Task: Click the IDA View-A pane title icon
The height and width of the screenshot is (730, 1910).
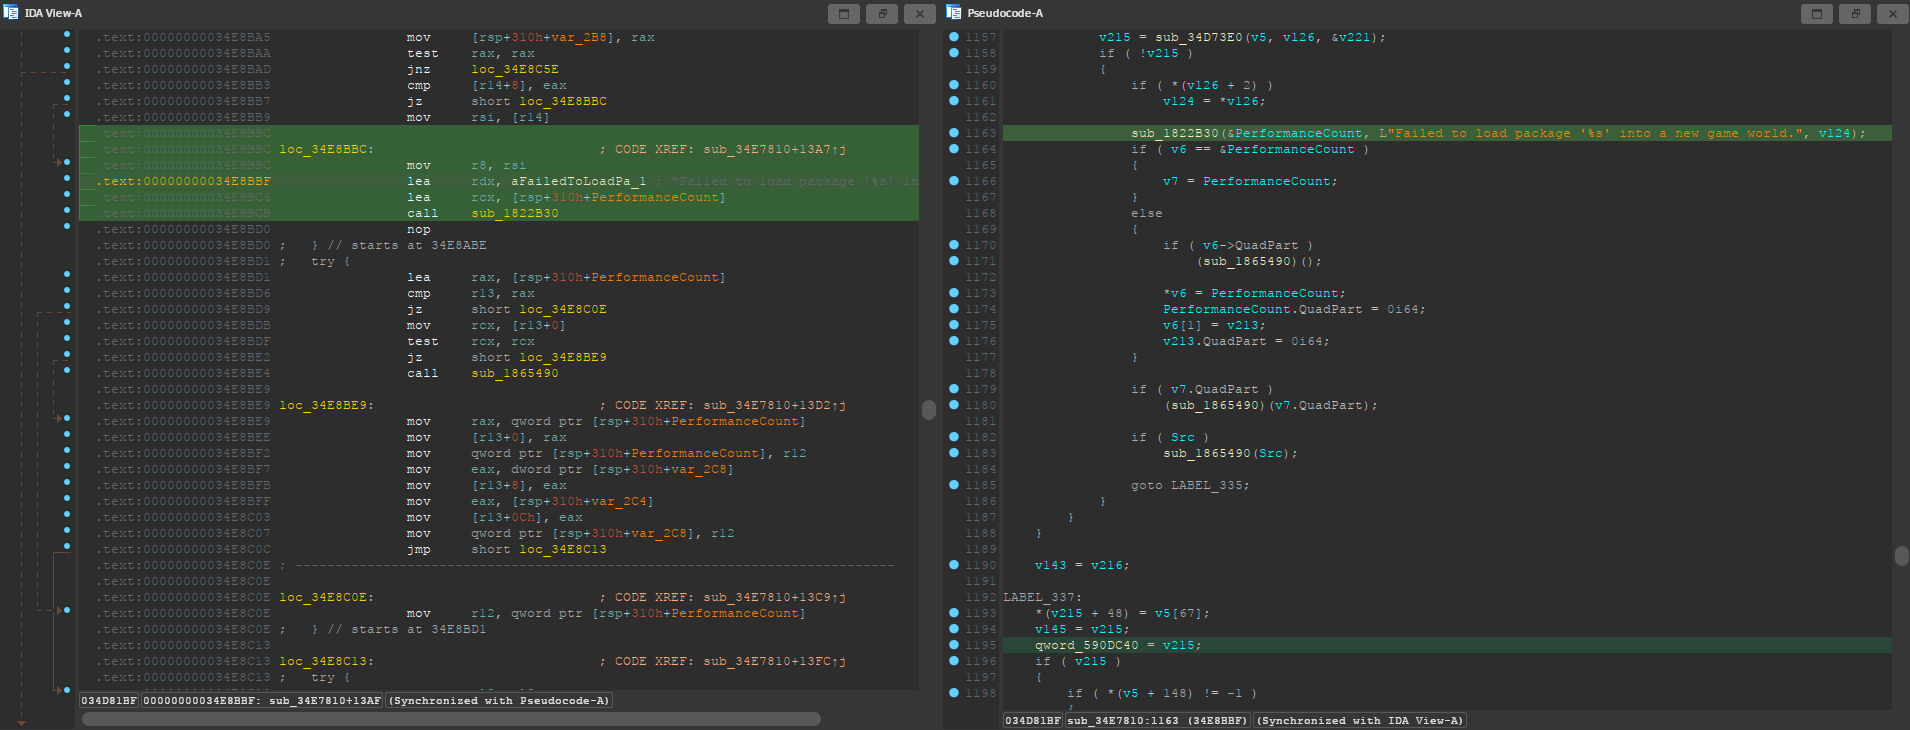Action: (x=11, y=13)
